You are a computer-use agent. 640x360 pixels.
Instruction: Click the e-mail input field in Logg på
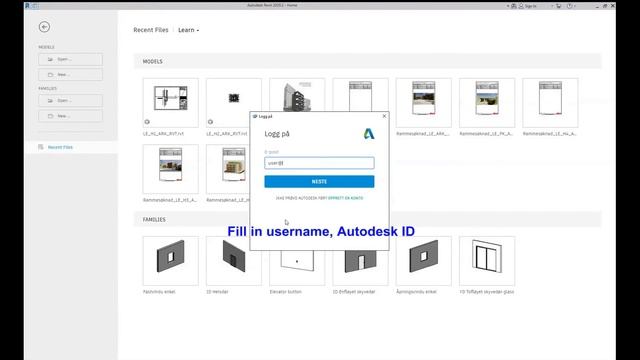tap(319, 163)
